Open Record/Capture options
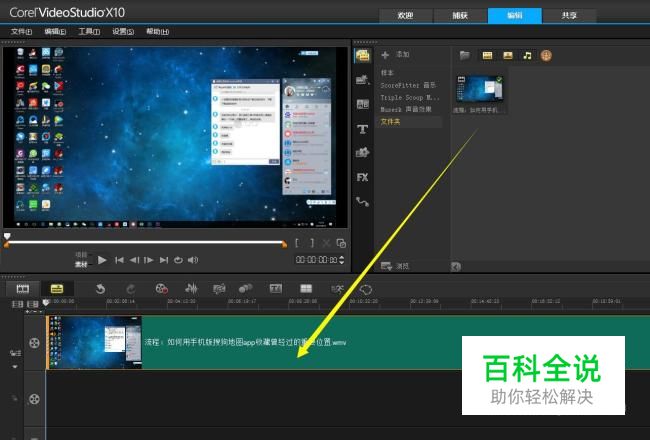The image size is (650, 440). coord(161,289)
